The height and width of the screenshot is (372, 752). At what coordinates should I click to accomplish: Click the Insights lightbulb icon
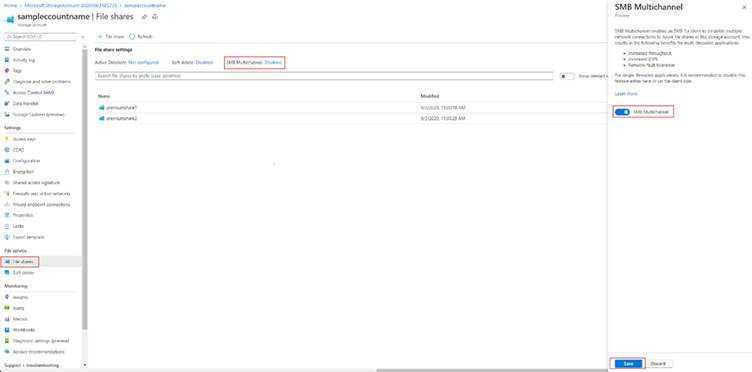coord(7,297)
